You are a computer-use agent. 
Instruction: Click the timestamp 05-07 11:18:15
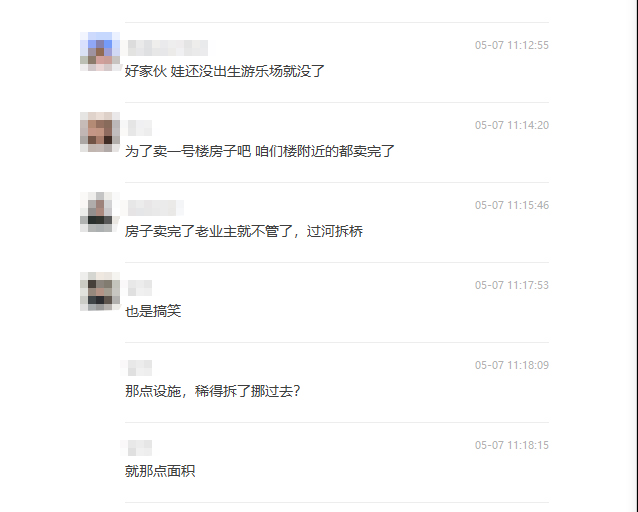tap(512, 445)
